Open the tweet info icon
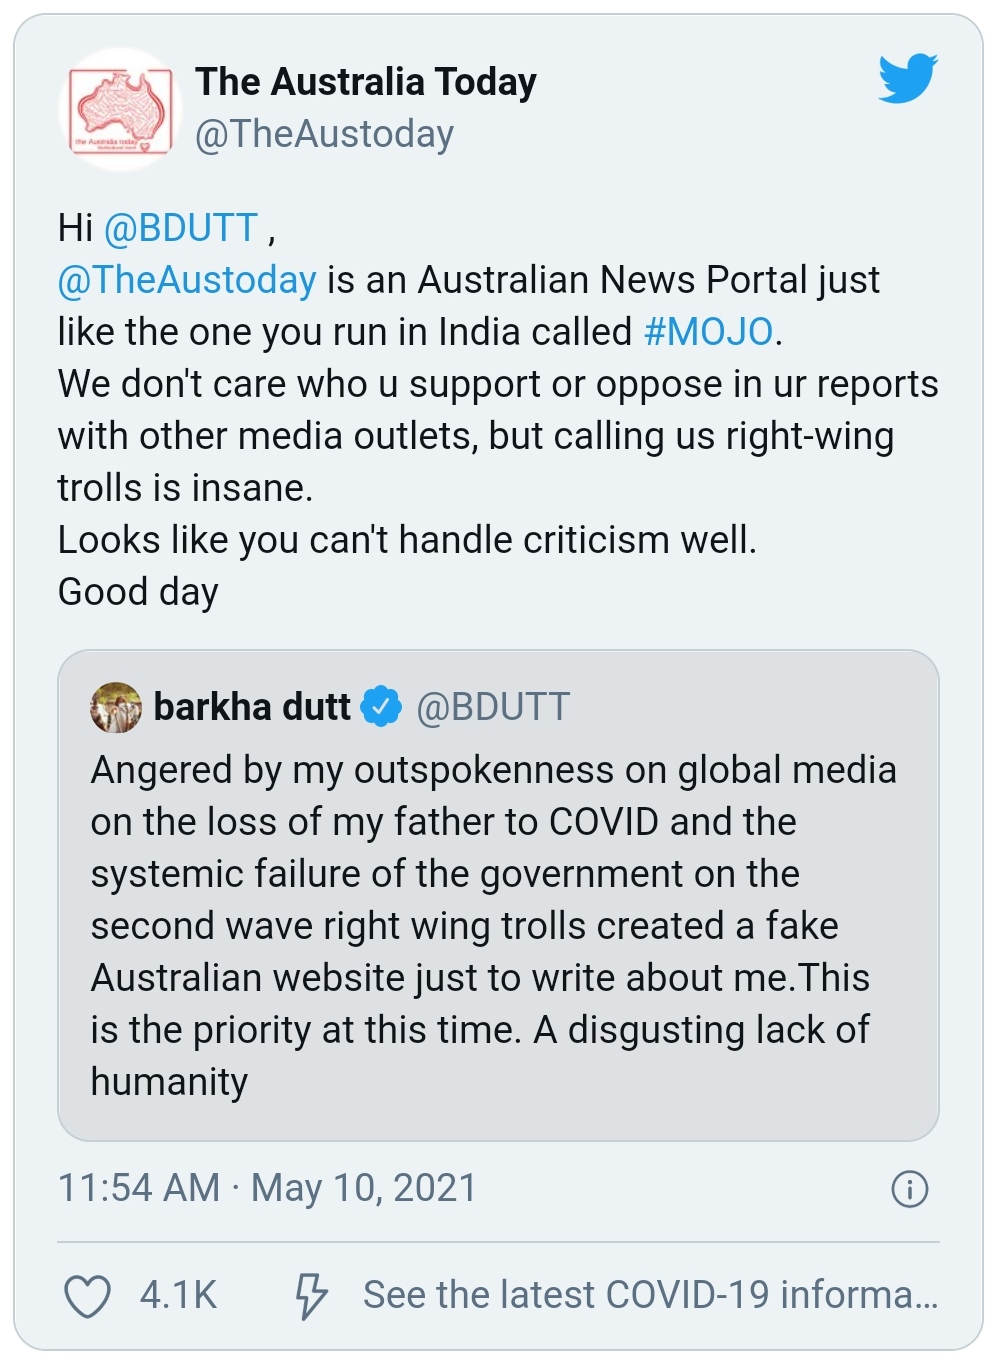Image resolution: width=997 pixels, height=1363 pixels. point(909,1189)
